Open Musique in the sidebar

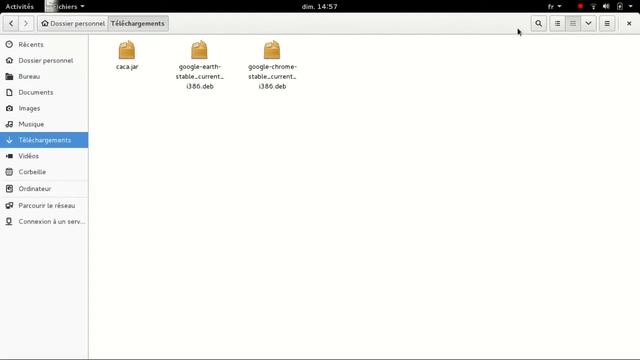pyautogui.click(x=44, y=124)
